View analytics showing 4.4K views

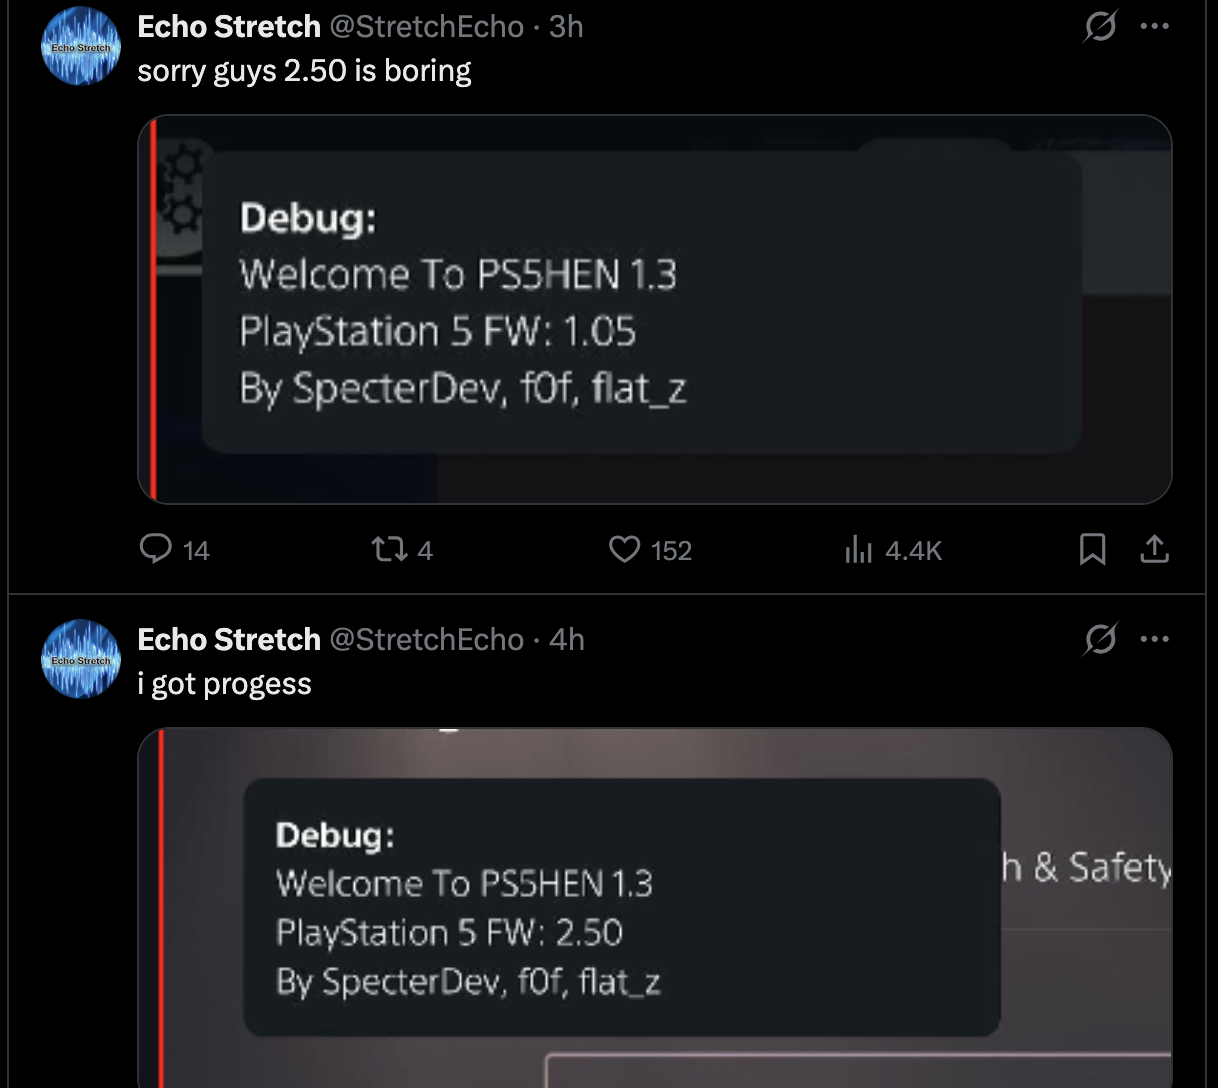[893, 550]
